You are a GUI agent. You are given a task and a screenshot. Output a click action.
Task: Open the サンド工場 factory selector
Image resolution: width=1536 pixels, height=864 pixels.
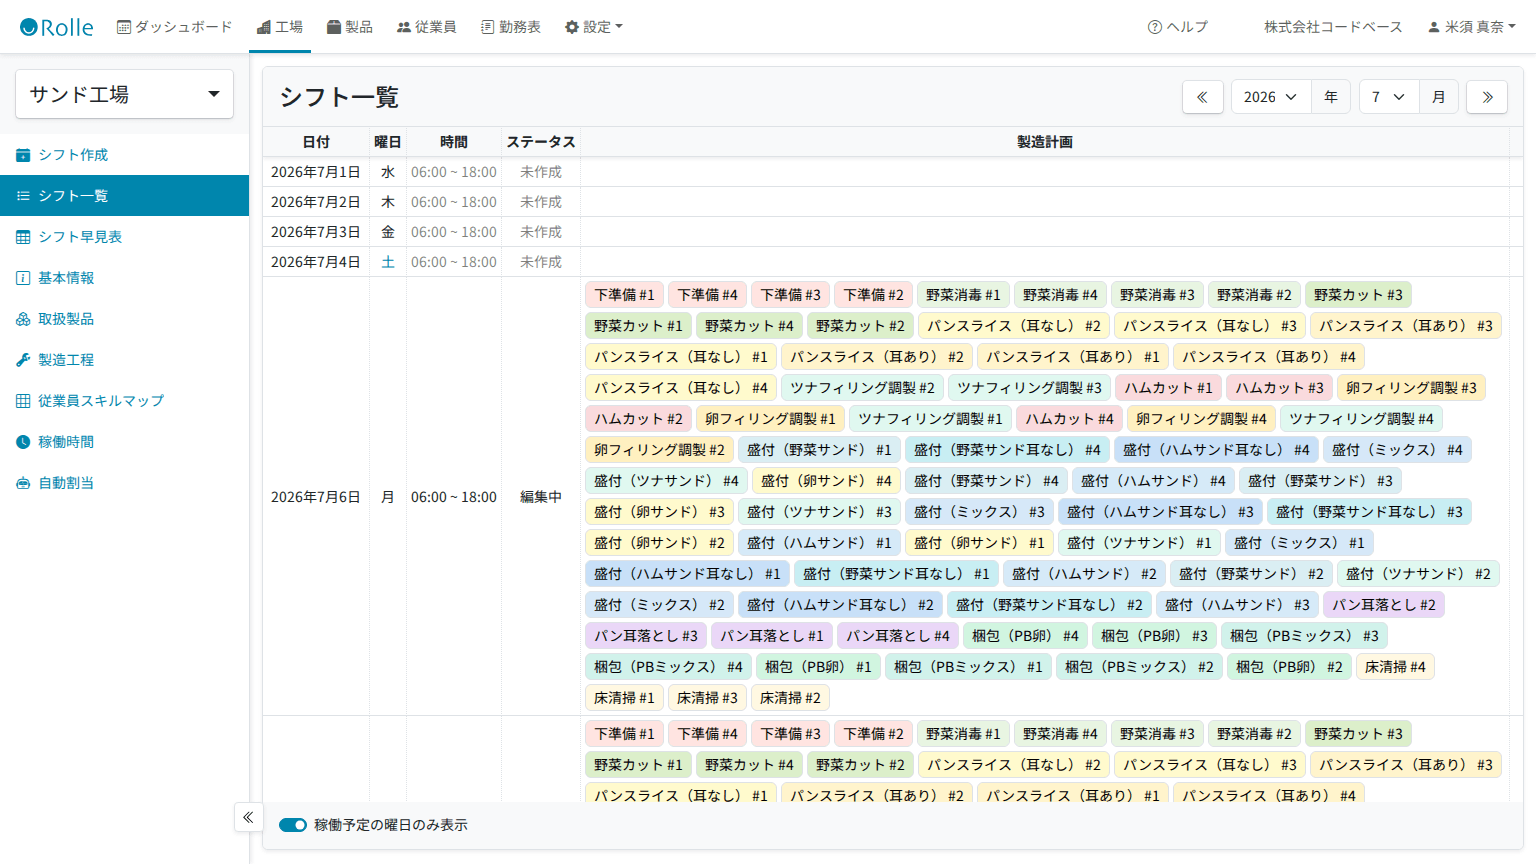coord(125,94)
